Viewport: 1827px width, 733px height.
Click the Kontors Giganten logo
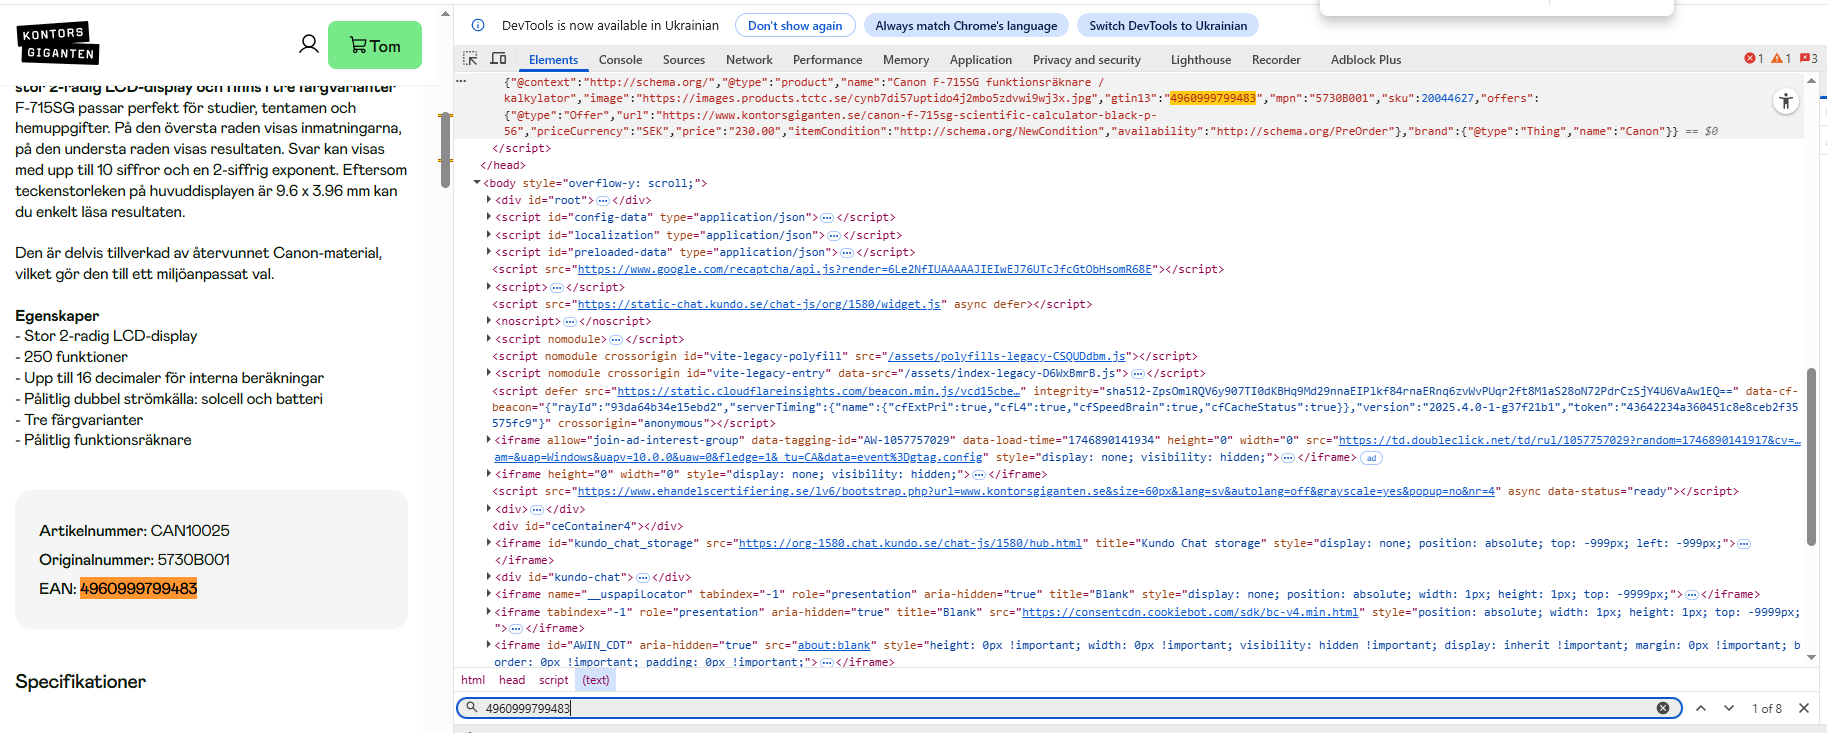click(58, 43)
